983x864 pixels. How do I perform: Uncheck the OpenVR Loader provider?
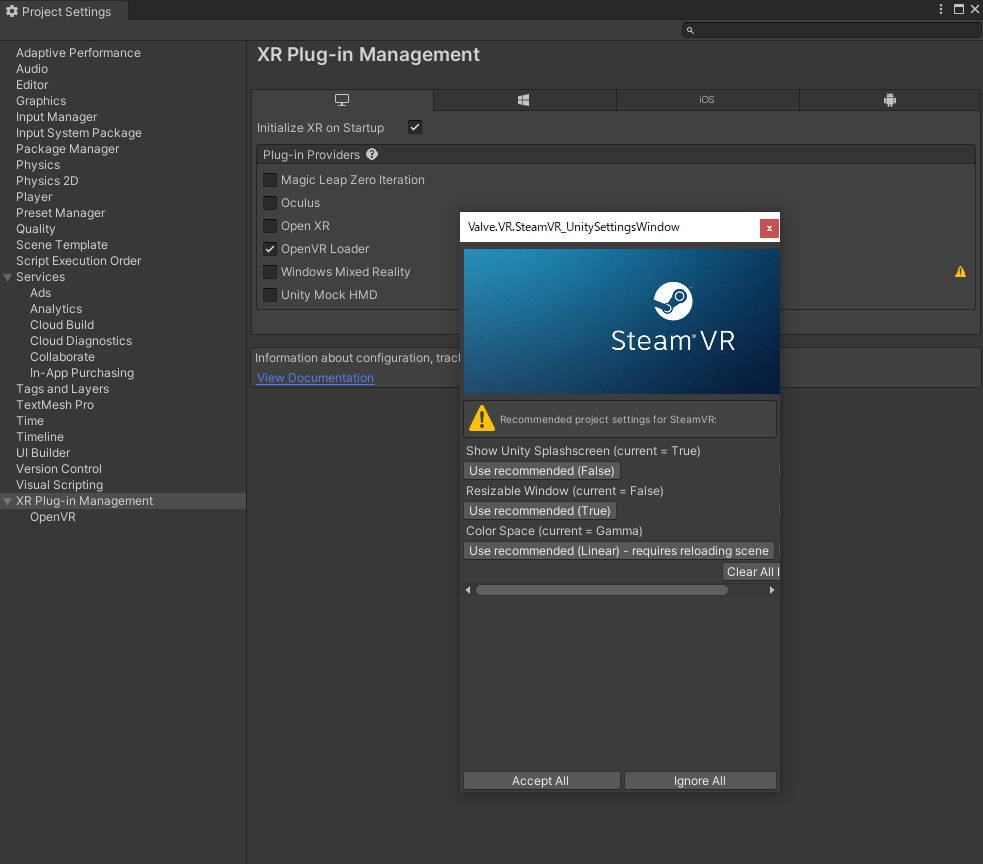tap(270, 249)
